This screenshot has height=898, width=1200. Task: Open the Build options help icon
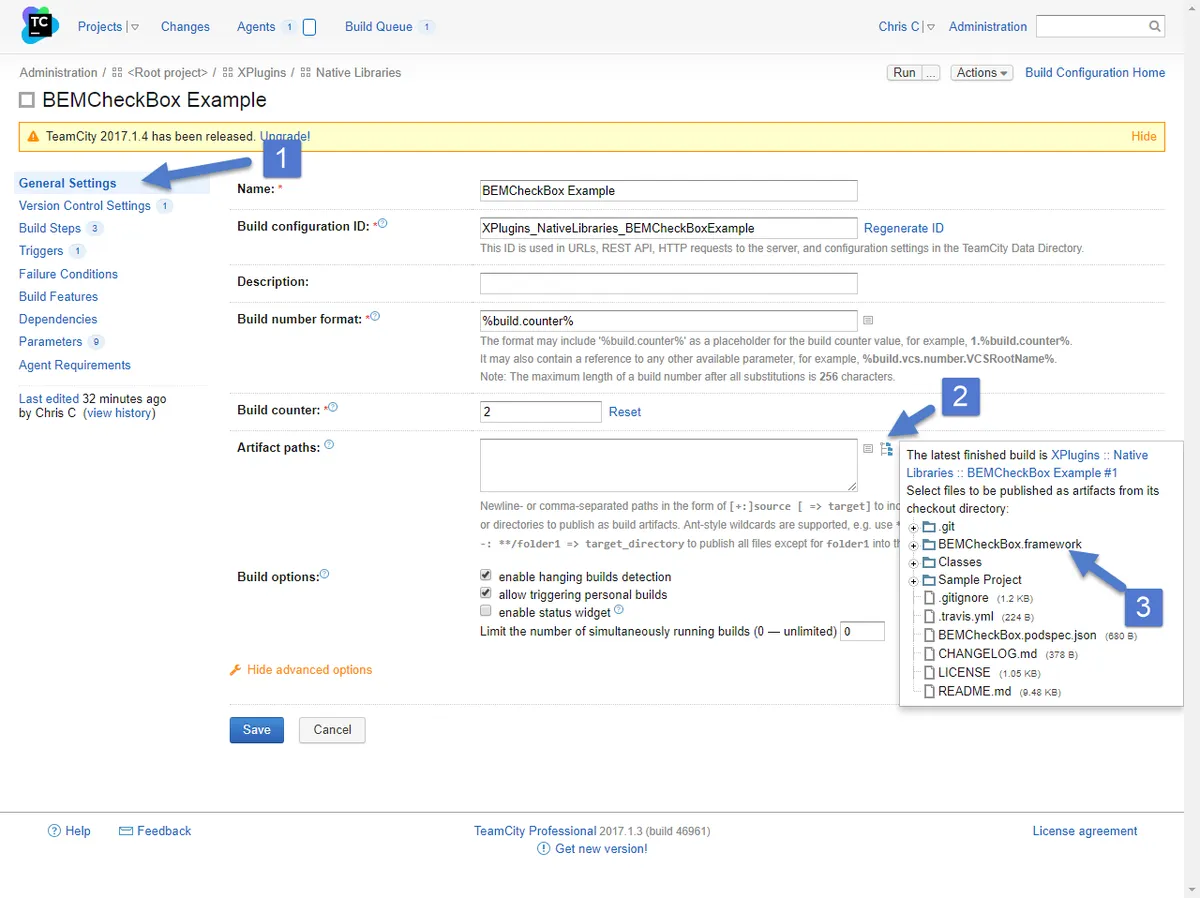pos(324,575)
